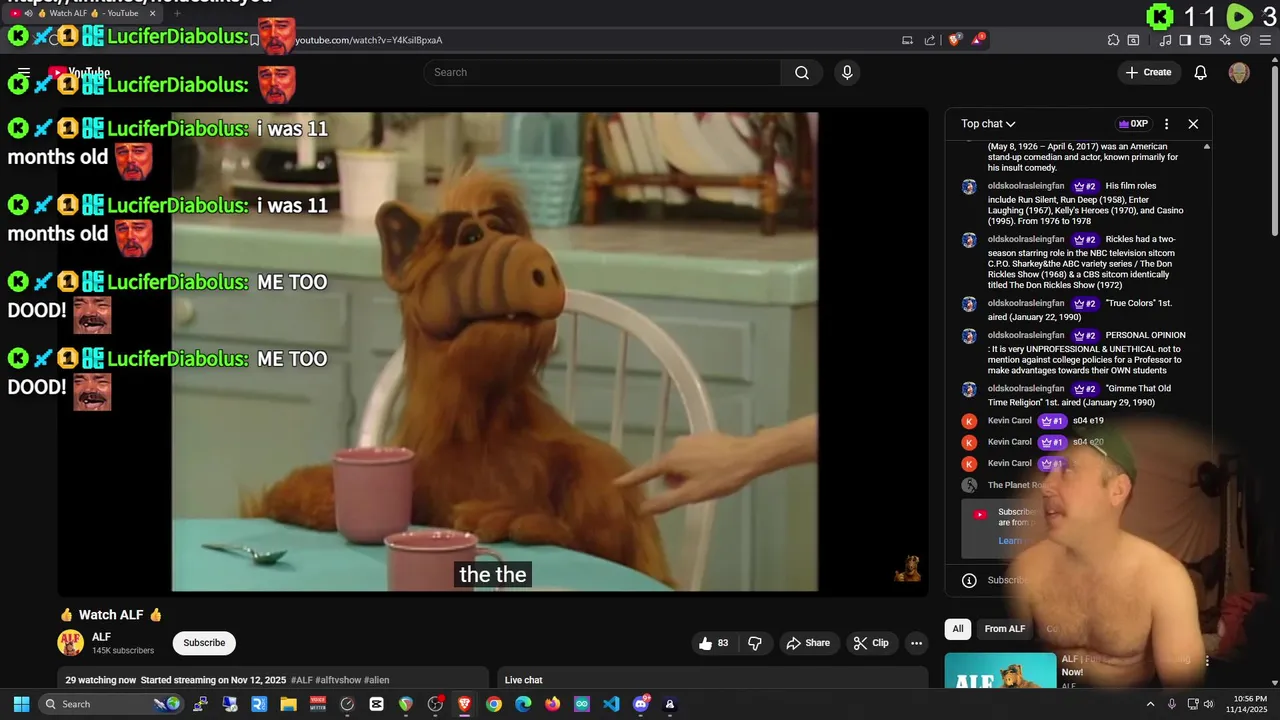Open the Brave hamburger main menu
This screenshot has height=720, width=1280.
(x=1265, y=40)
